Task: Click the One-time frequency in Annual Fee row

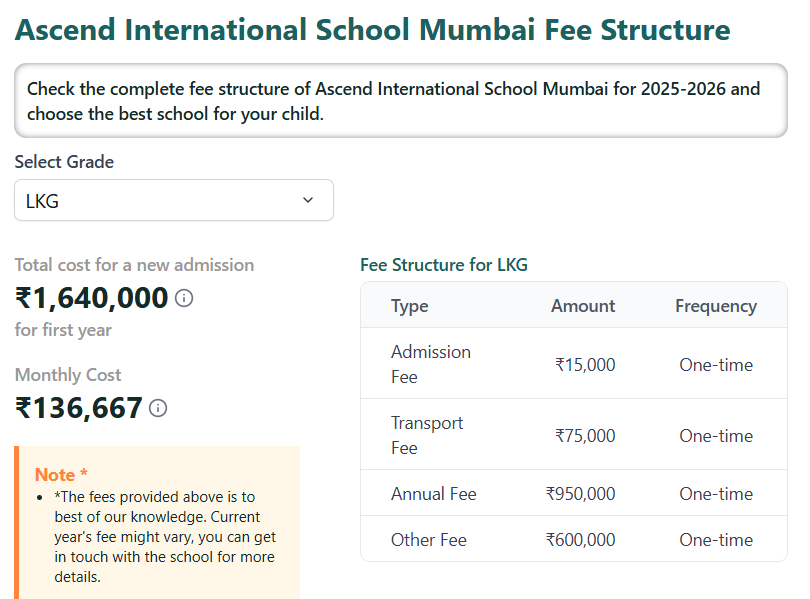Action: [x=716, y=494]
